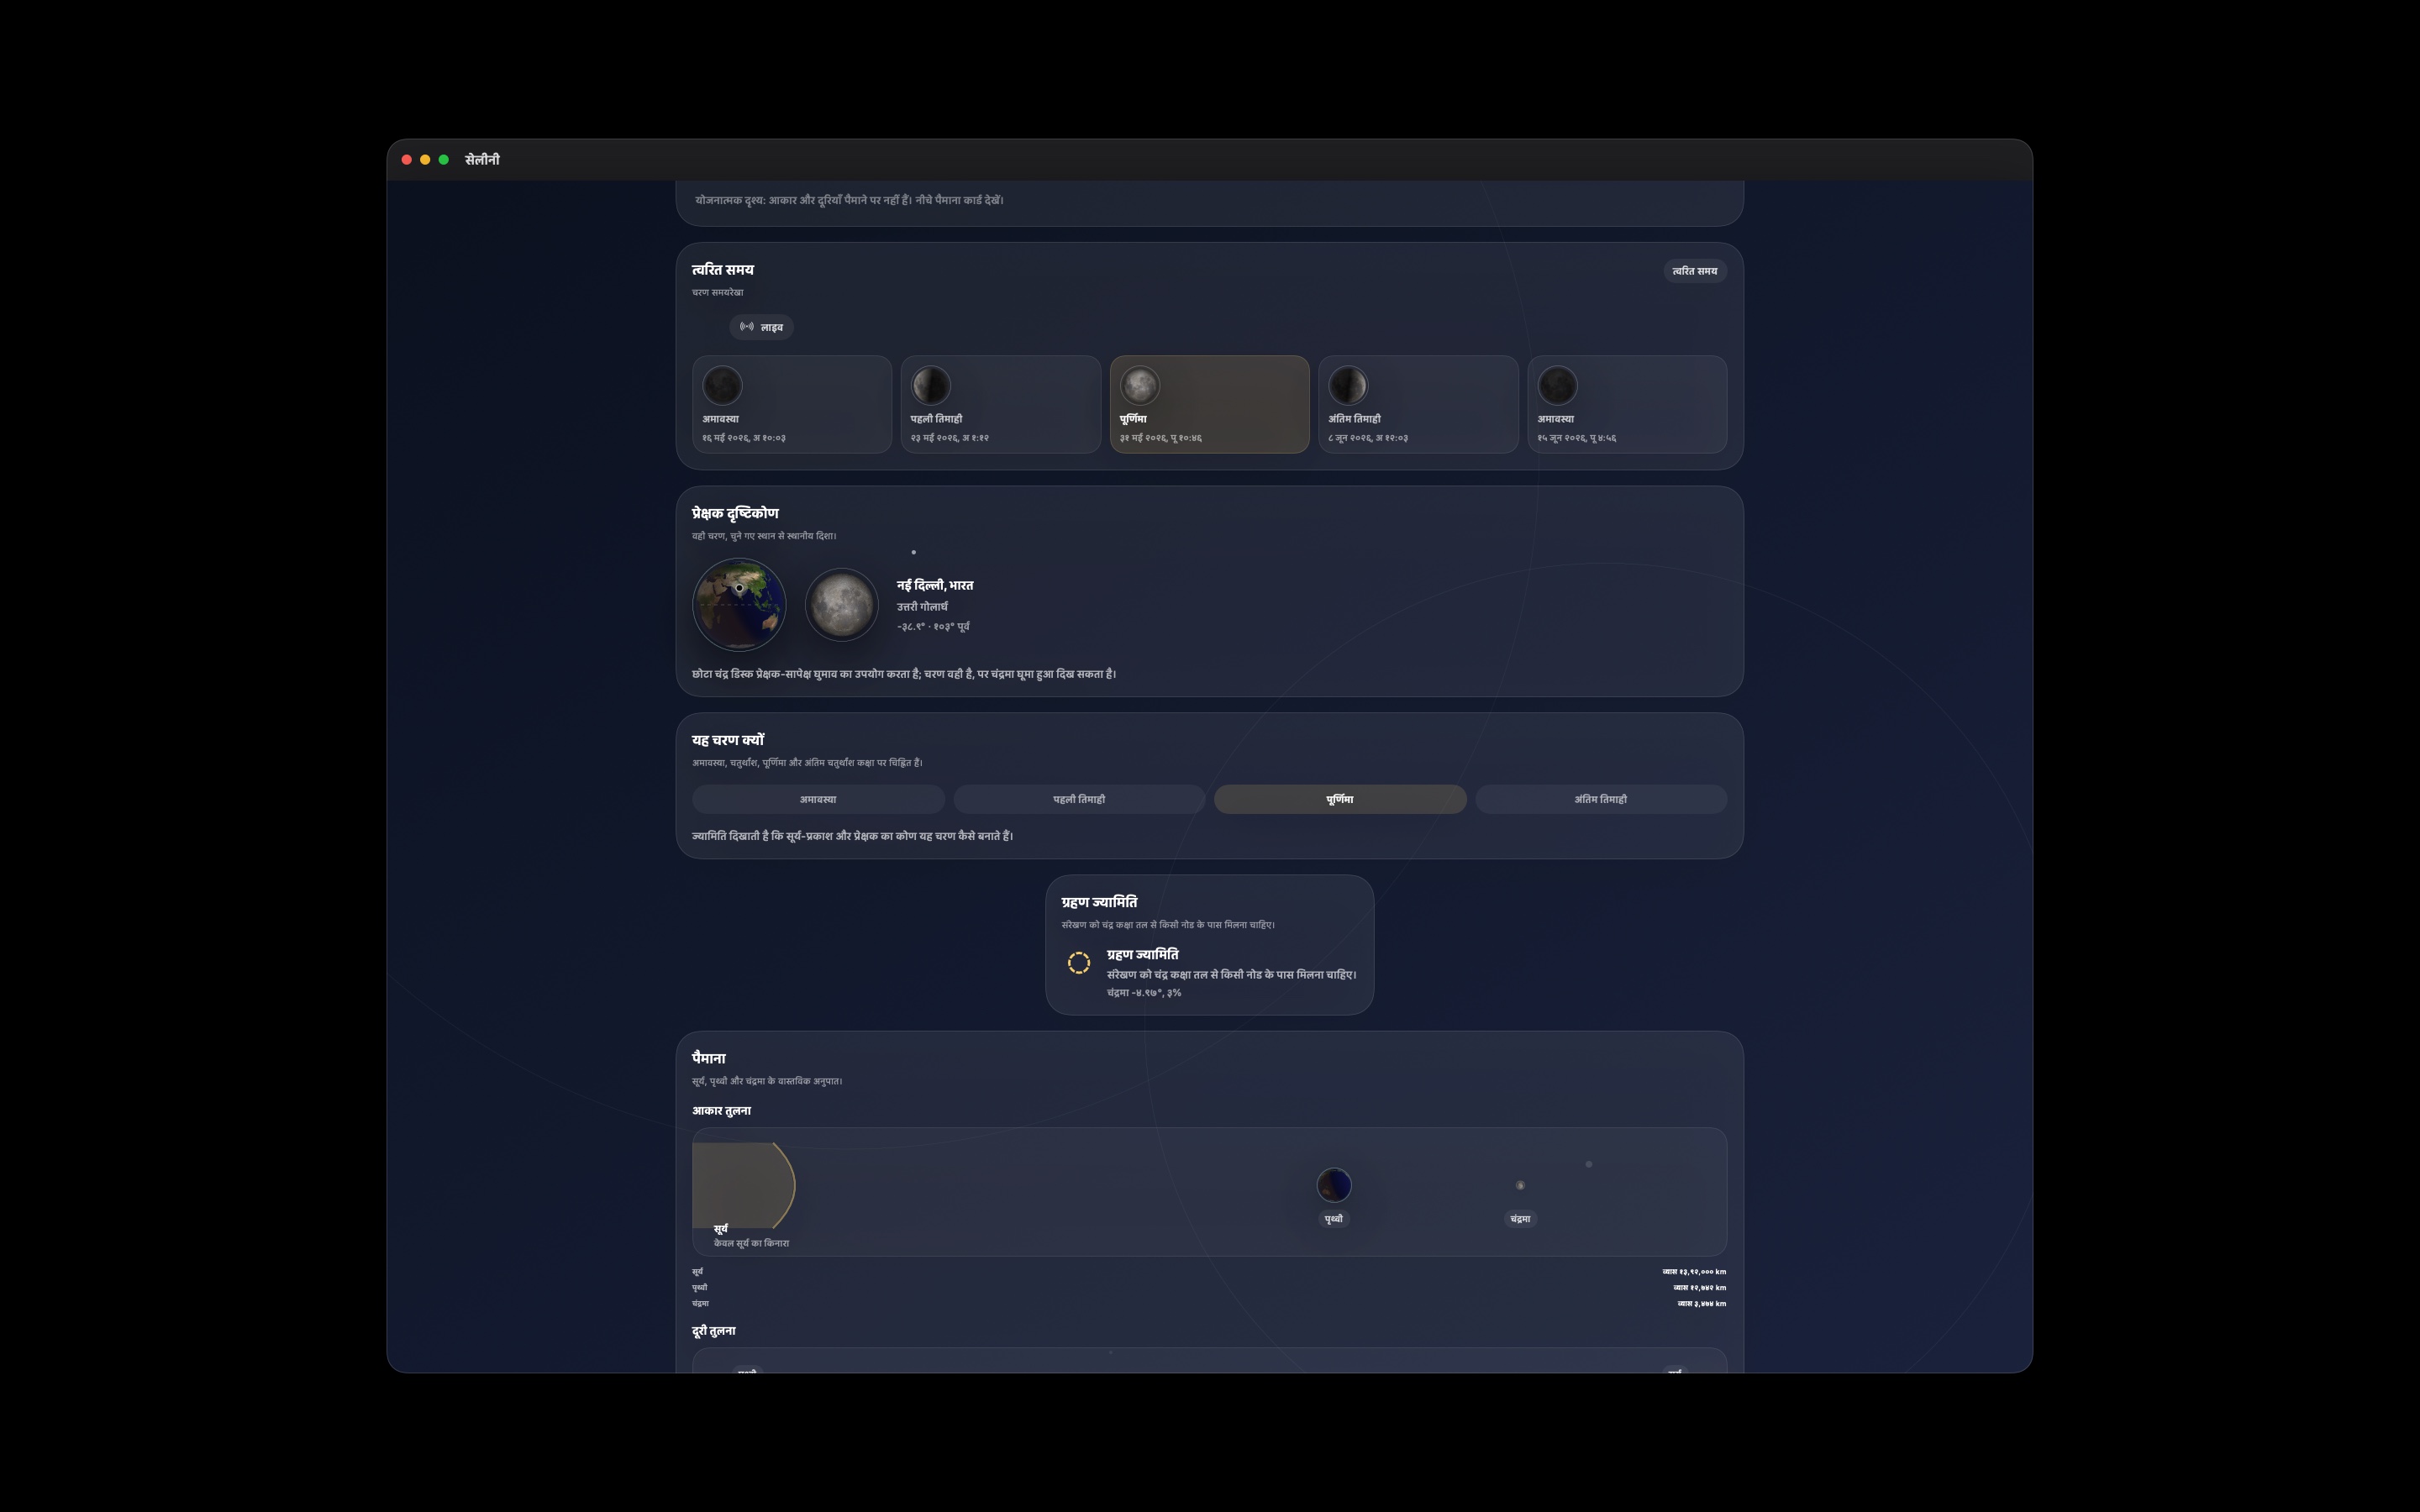2420x1512 pixels.
Task: Click the tiny moon icon in आकार तुलना
Action: click(1520, 1185)
